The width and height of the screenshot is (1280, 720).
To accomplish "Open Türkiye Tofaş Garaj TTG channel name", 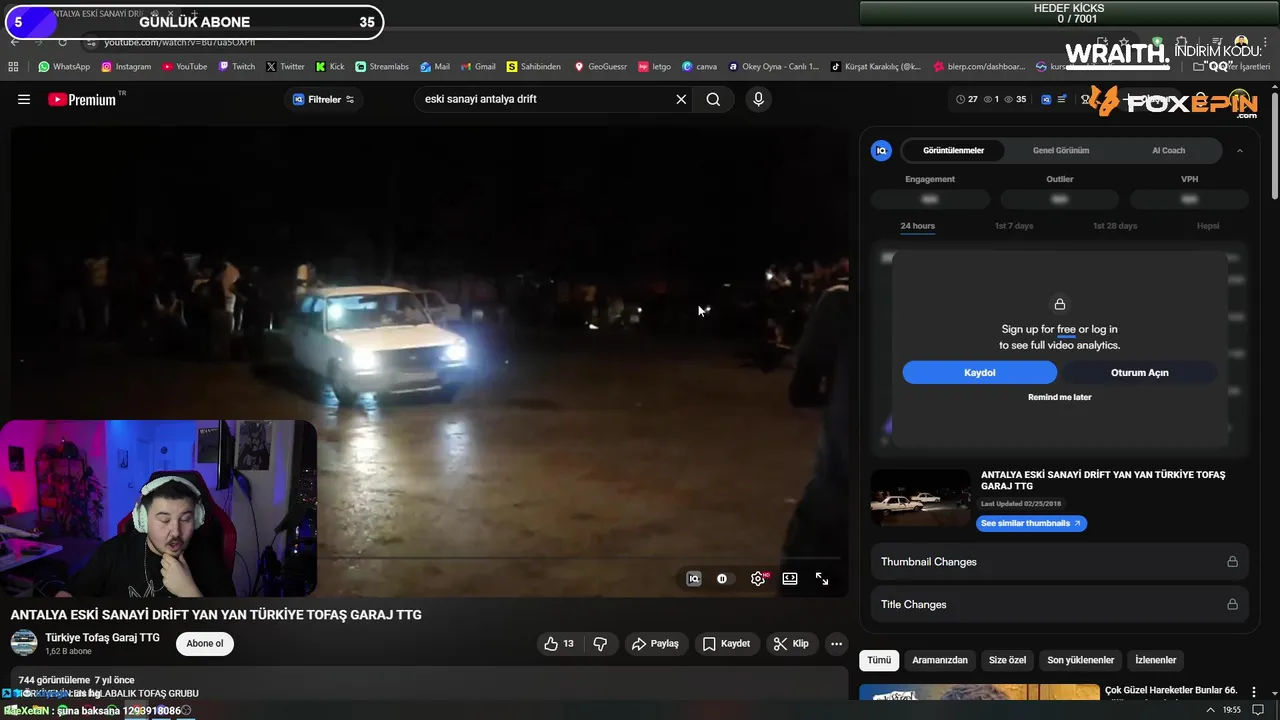I will click(102, 637).
